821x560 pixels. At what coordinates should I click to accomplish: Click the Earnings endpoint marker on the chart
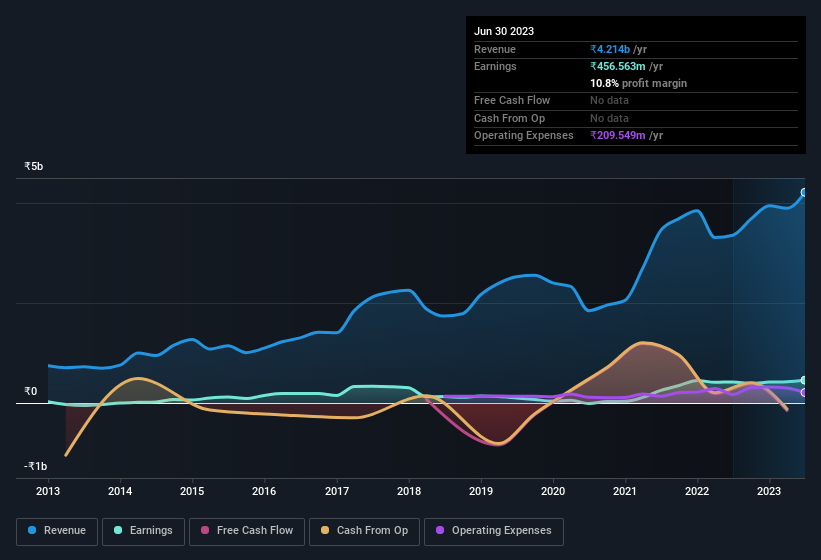point(804,380)
